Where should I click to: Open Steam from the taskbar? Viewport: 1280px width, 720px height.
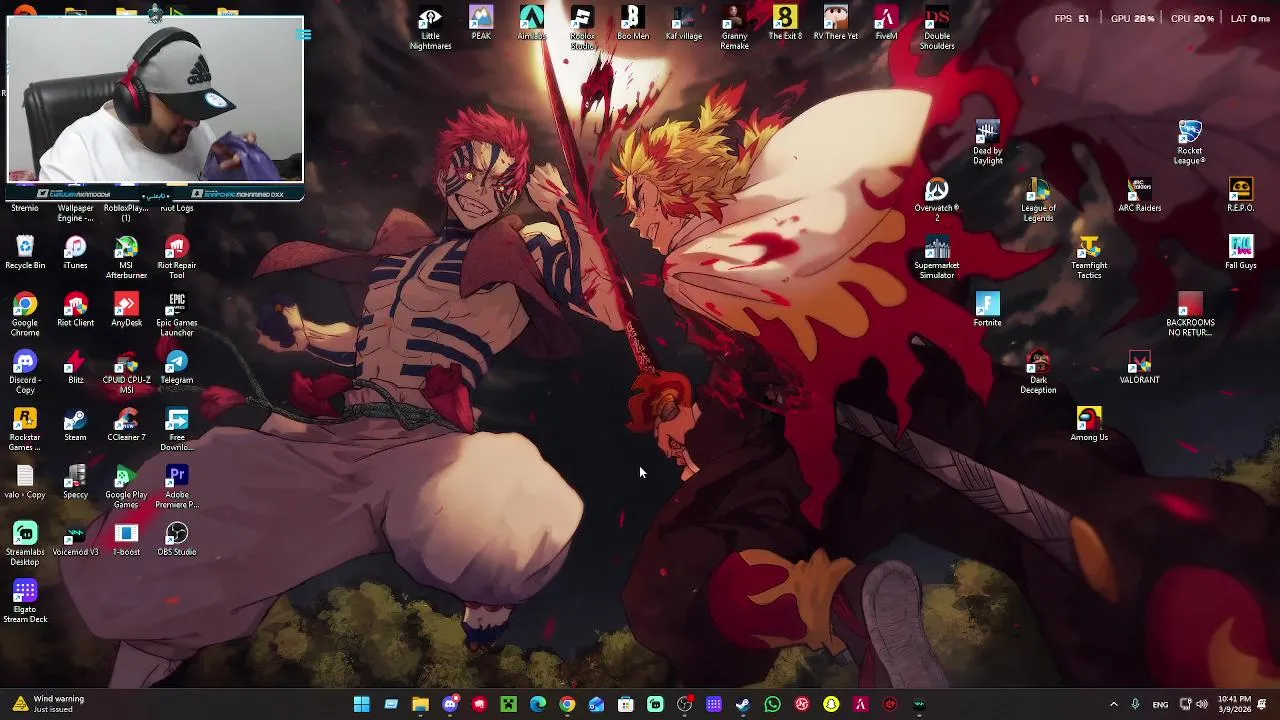pos(743,705)
